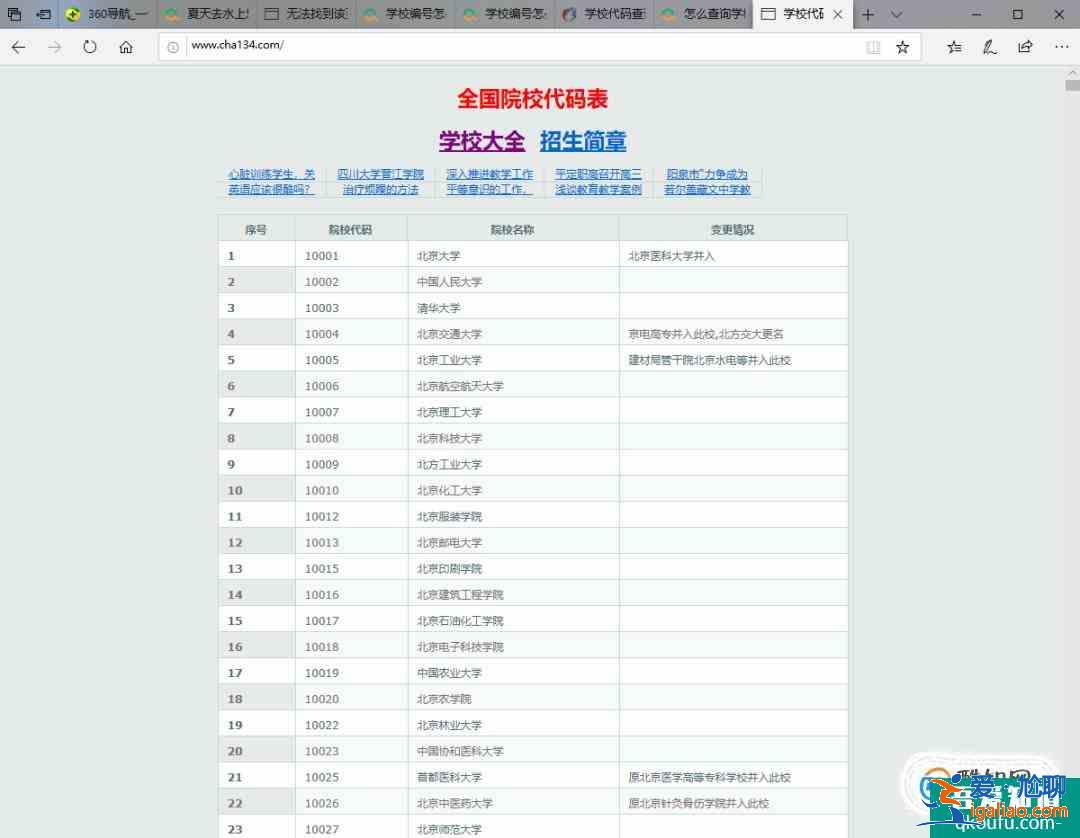Open the browser home page
Image resolution: width=1080 pixels, height=838 pixels.
pos(126,47)
